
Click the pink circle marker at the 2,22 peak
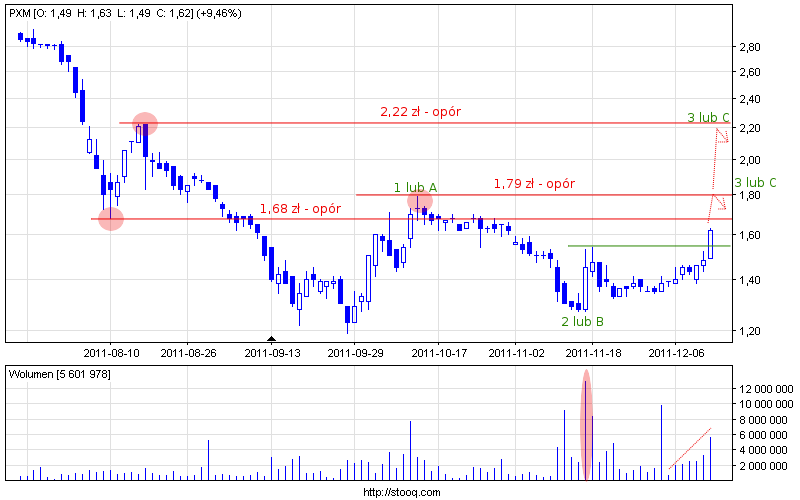(144, 124)
